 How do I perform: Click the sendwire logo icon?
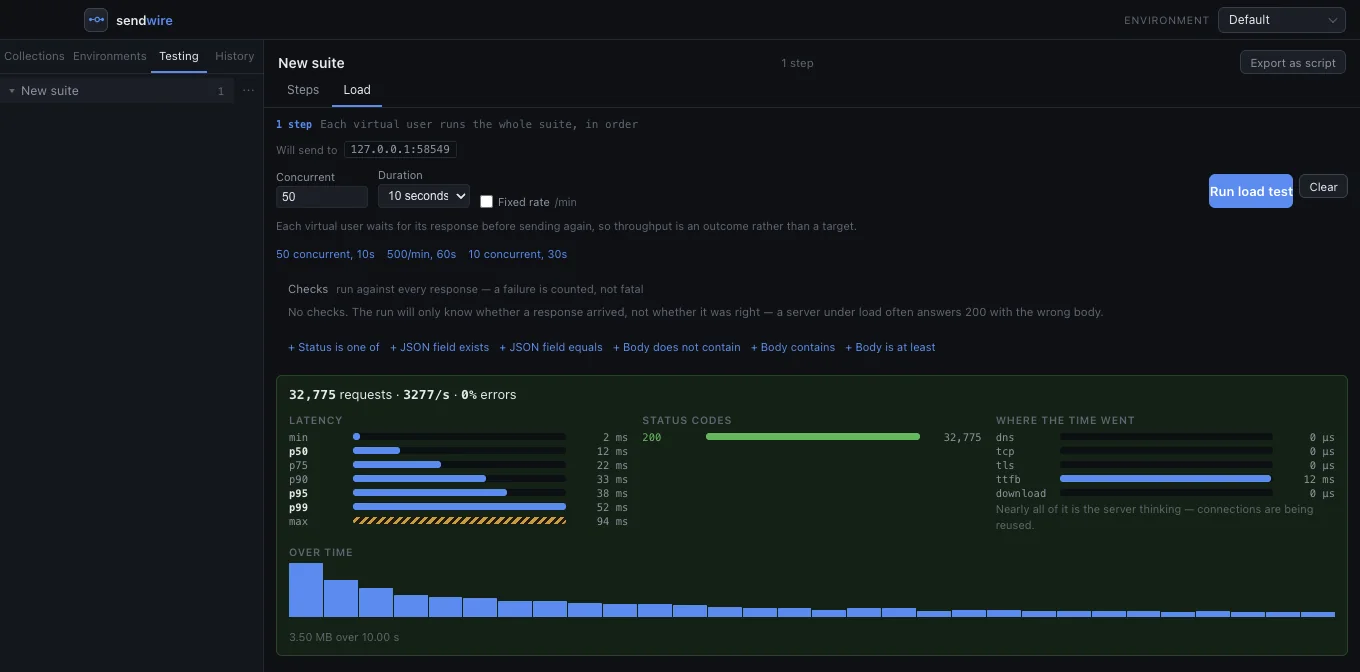tap(96, 20)
